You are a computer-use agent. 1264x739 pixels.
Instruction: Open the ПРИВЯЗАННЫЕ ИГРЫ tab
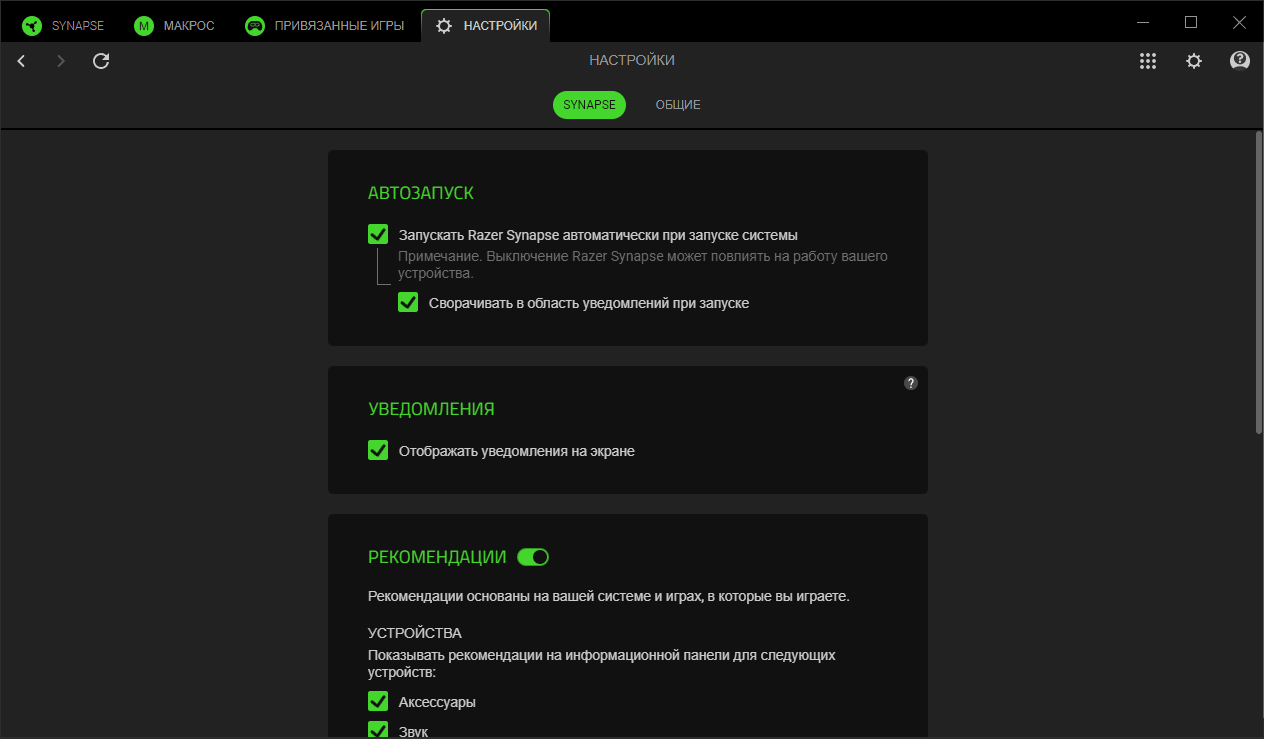[x=325, y=26]
